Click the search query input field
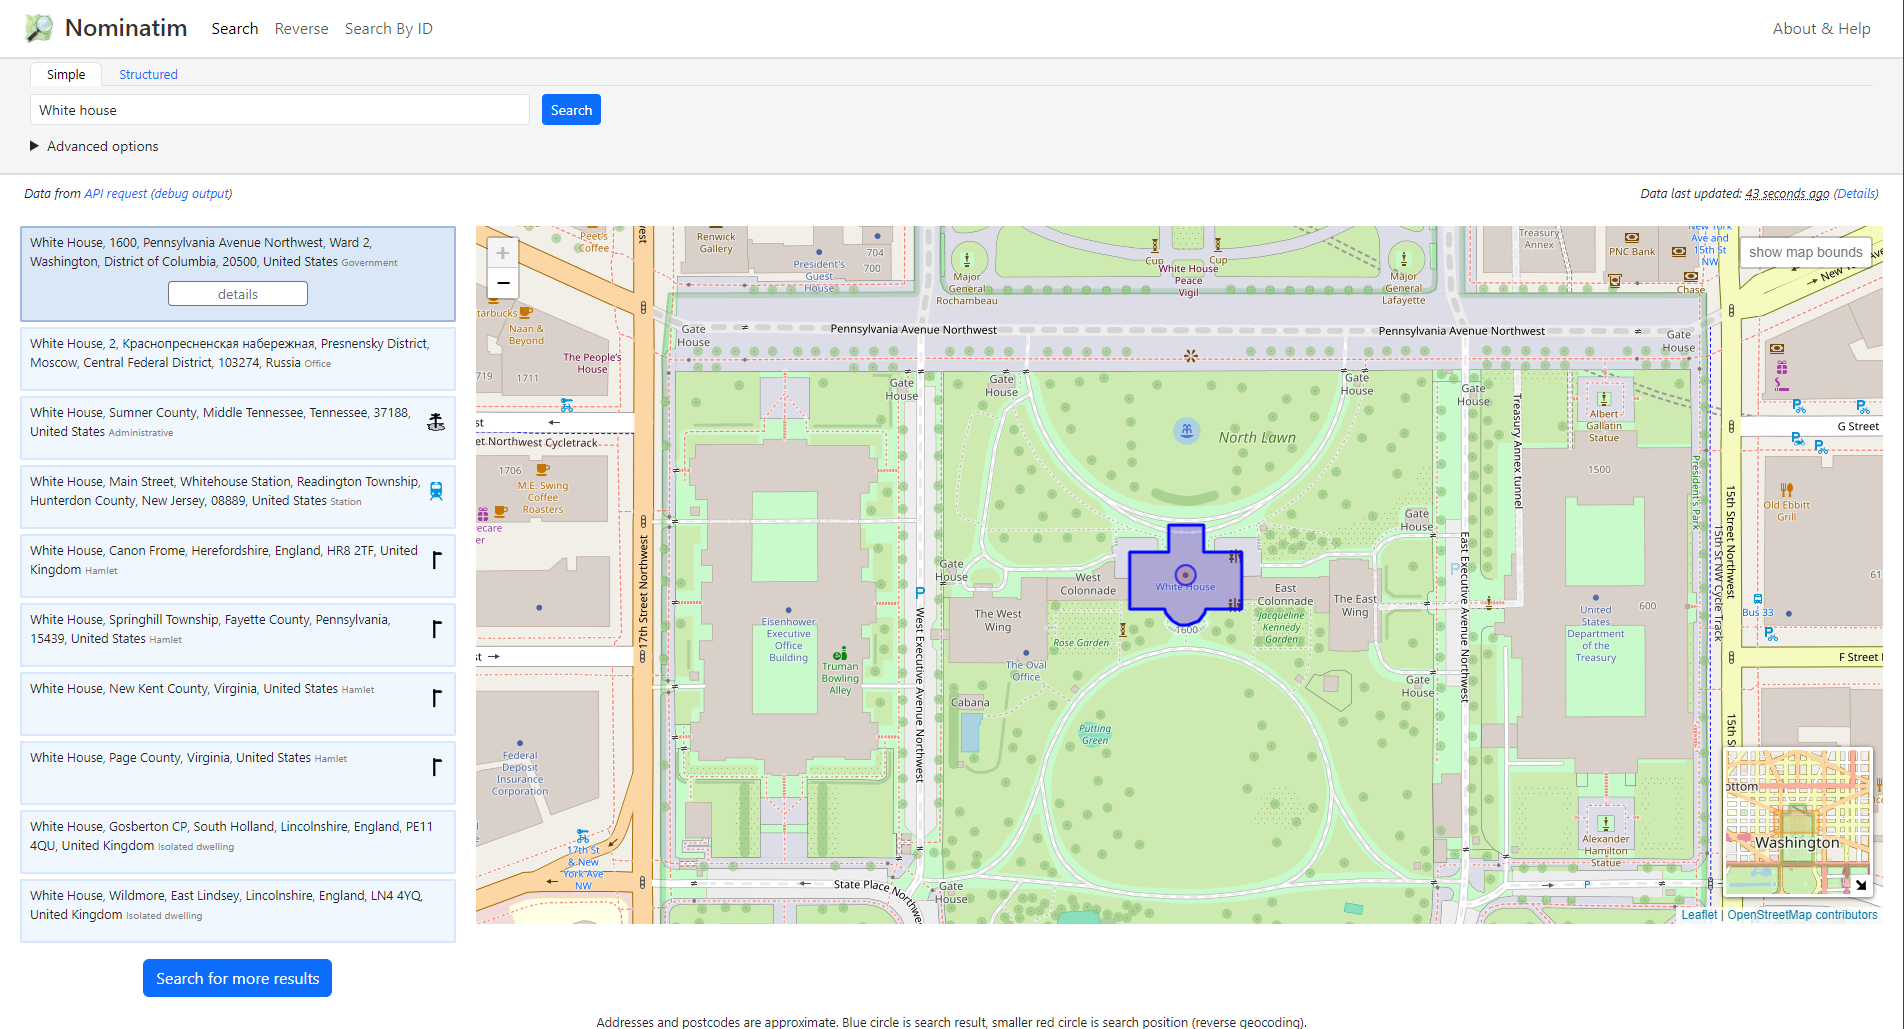This screenshot has width=1904, height=1029. (x=280, y=110)
